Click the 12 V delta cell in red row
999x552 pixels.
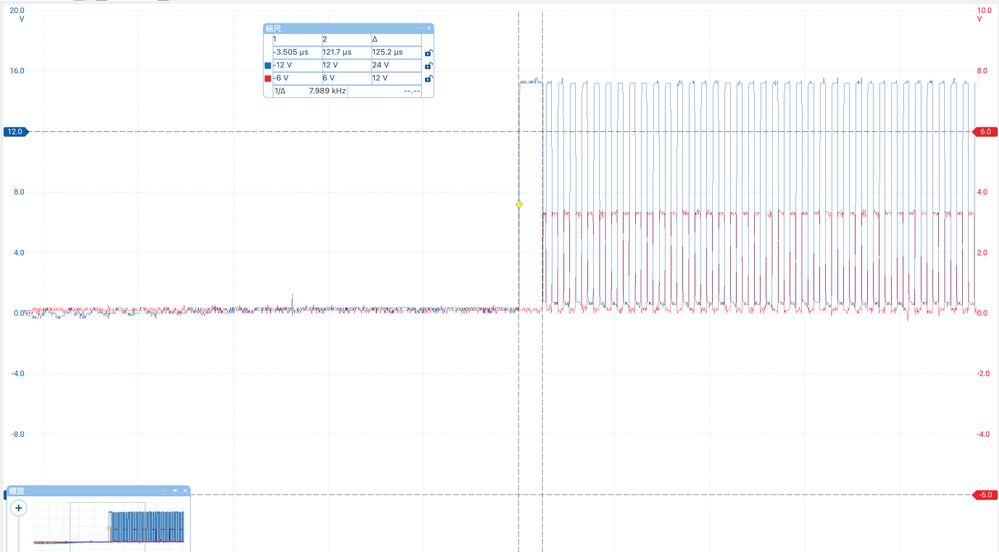pos(396,78)
